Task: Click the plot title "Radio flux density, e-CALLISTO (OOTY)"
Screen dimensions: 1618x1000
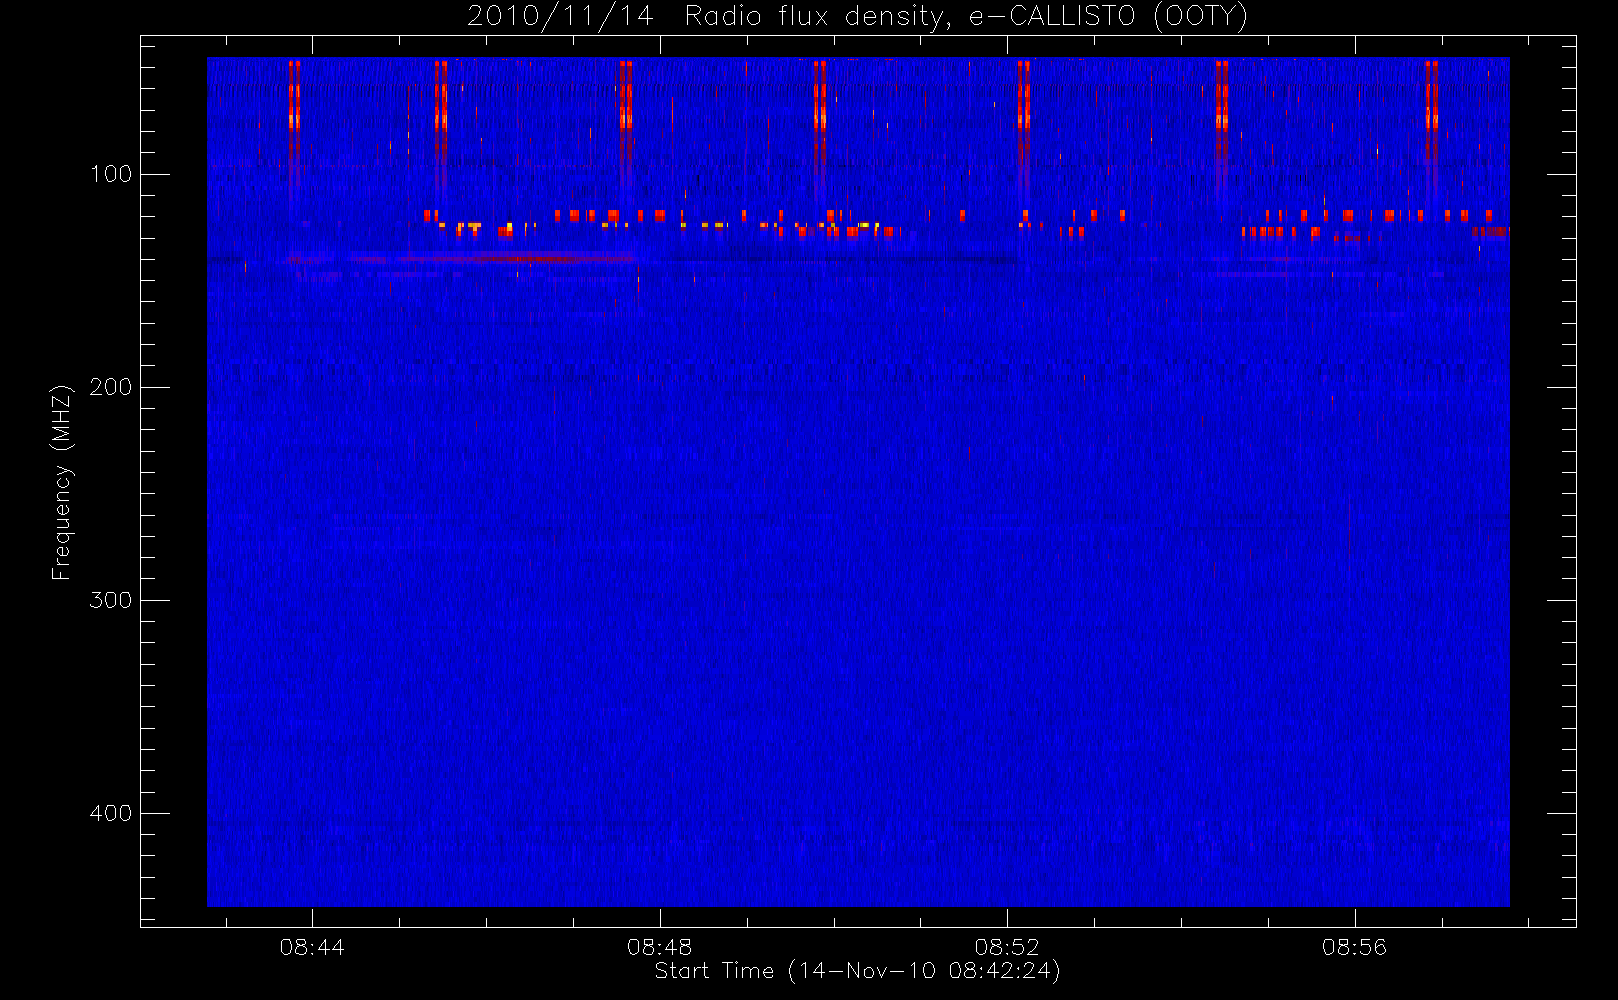Action: 967,17
